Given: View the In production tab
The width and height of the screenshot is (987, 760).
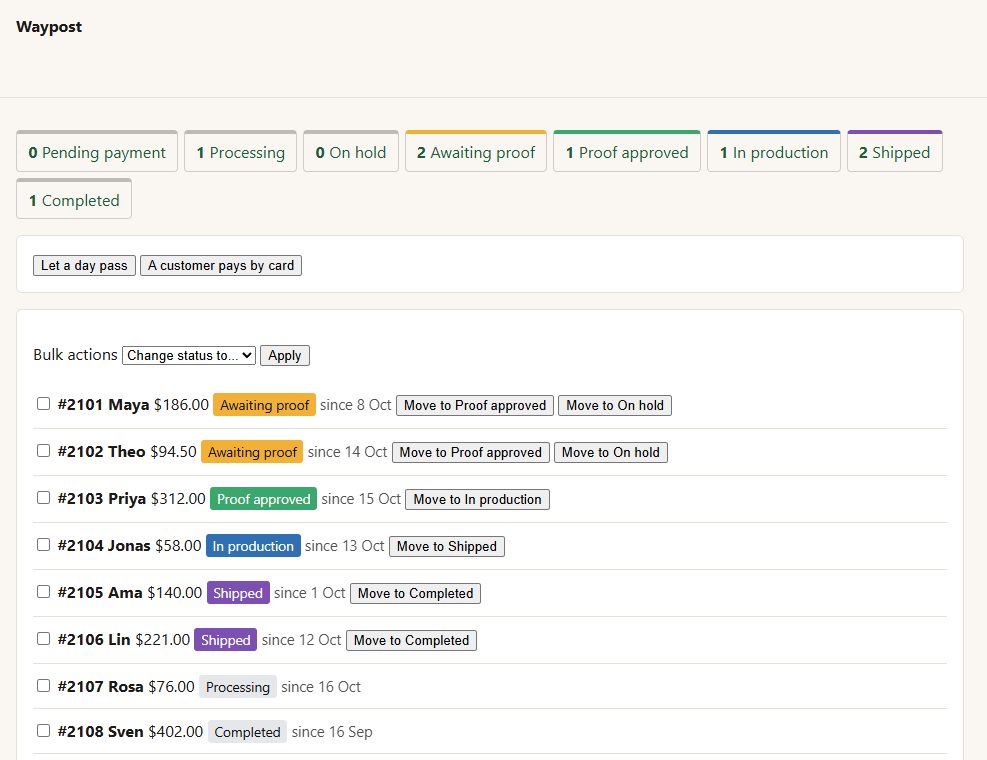Looking at the screenshot, I should [774, 151].
